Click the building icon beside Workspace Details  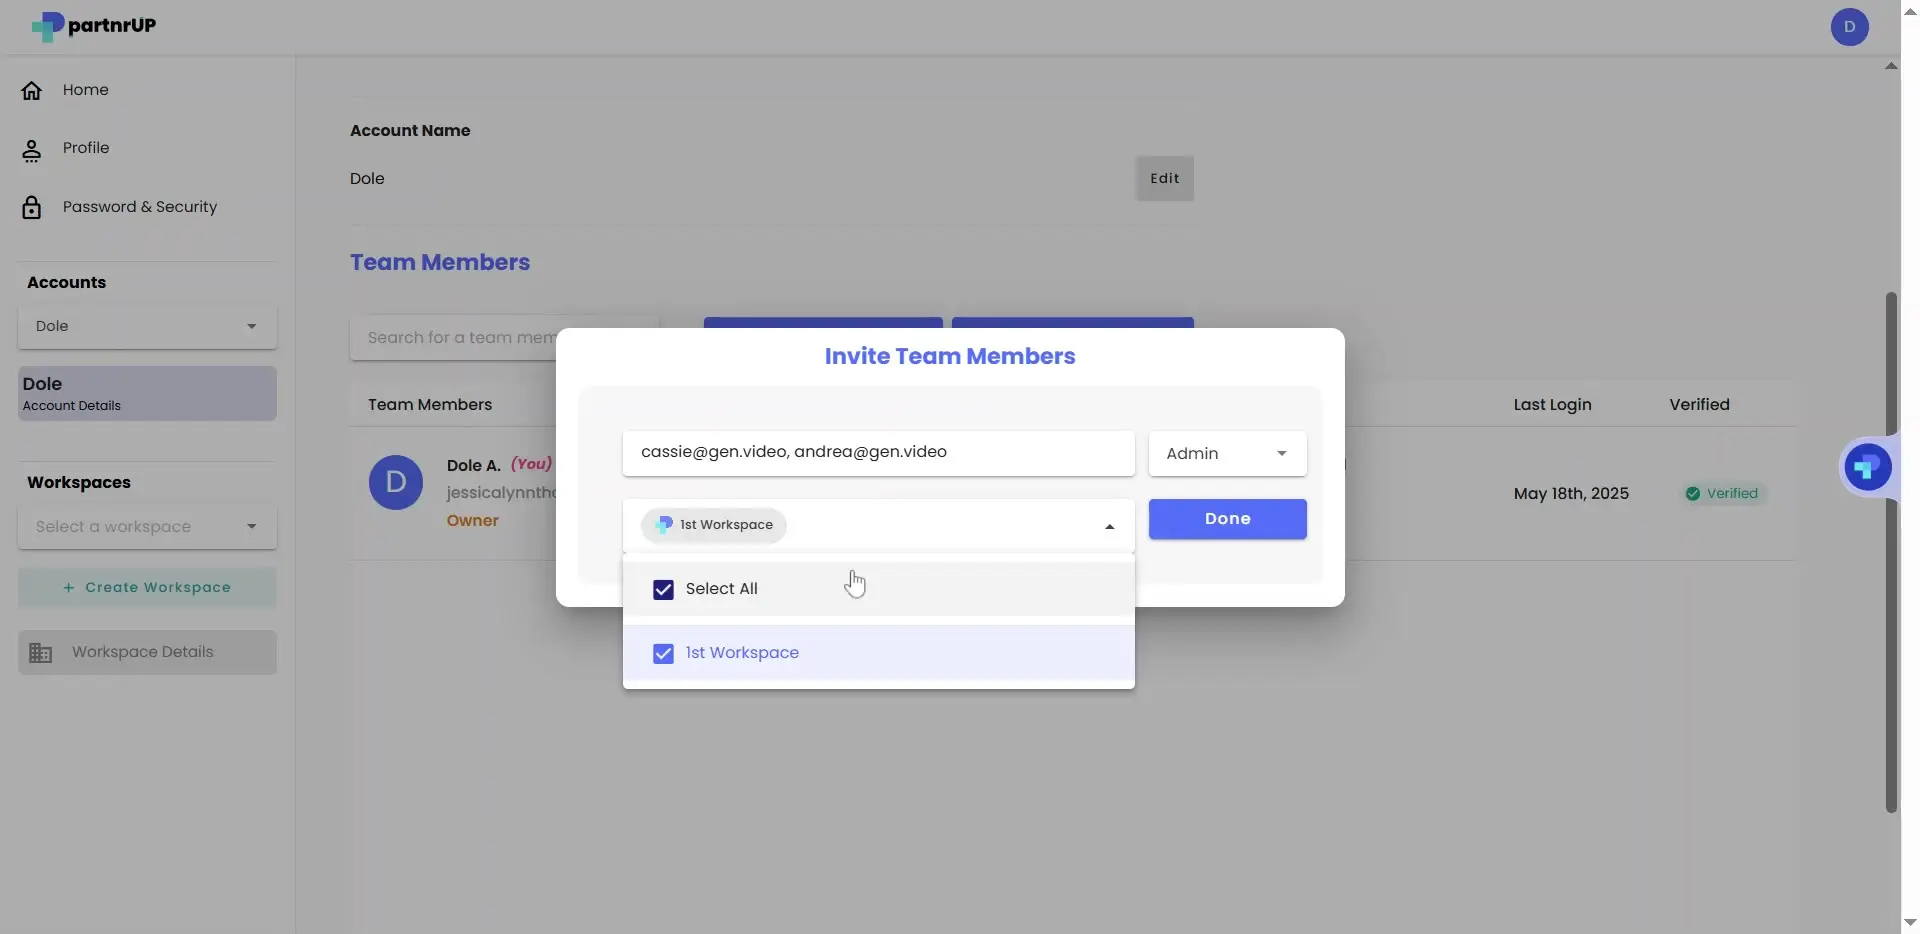41,652
